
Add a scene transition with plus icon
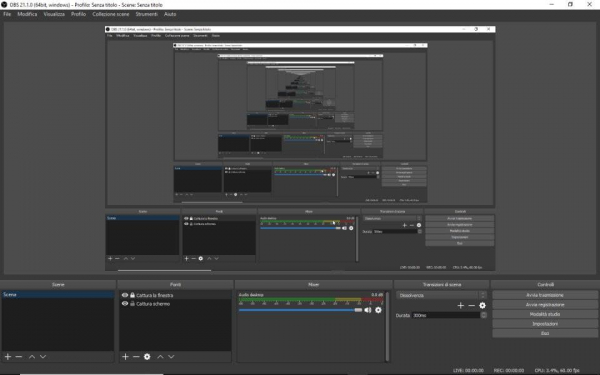[x=461, y=305]
